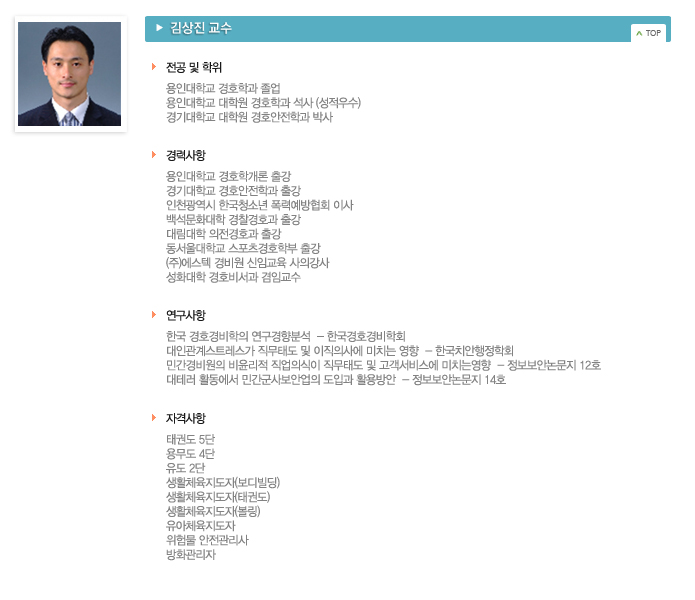Click the 경력사항 heading
The image size is (695, 600).
coord(186,155)
